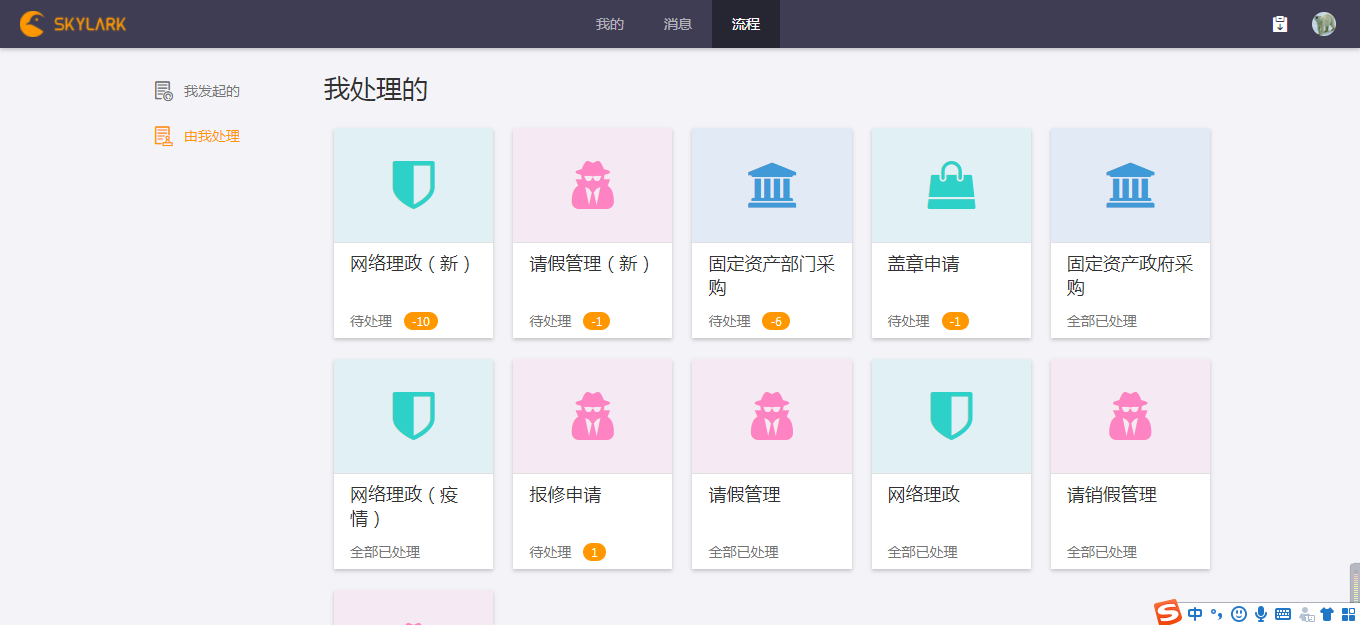The height and width of the screenshot is (625, 1360).
Task: Open the IME toolbox grid icon
Action: [1348, 614]
